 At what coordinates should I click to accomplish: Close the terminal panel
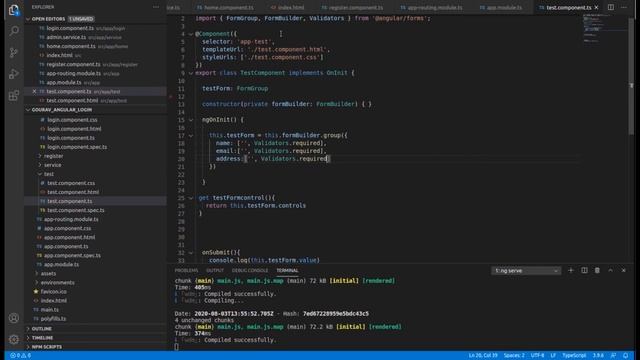(x=623, y=270)
